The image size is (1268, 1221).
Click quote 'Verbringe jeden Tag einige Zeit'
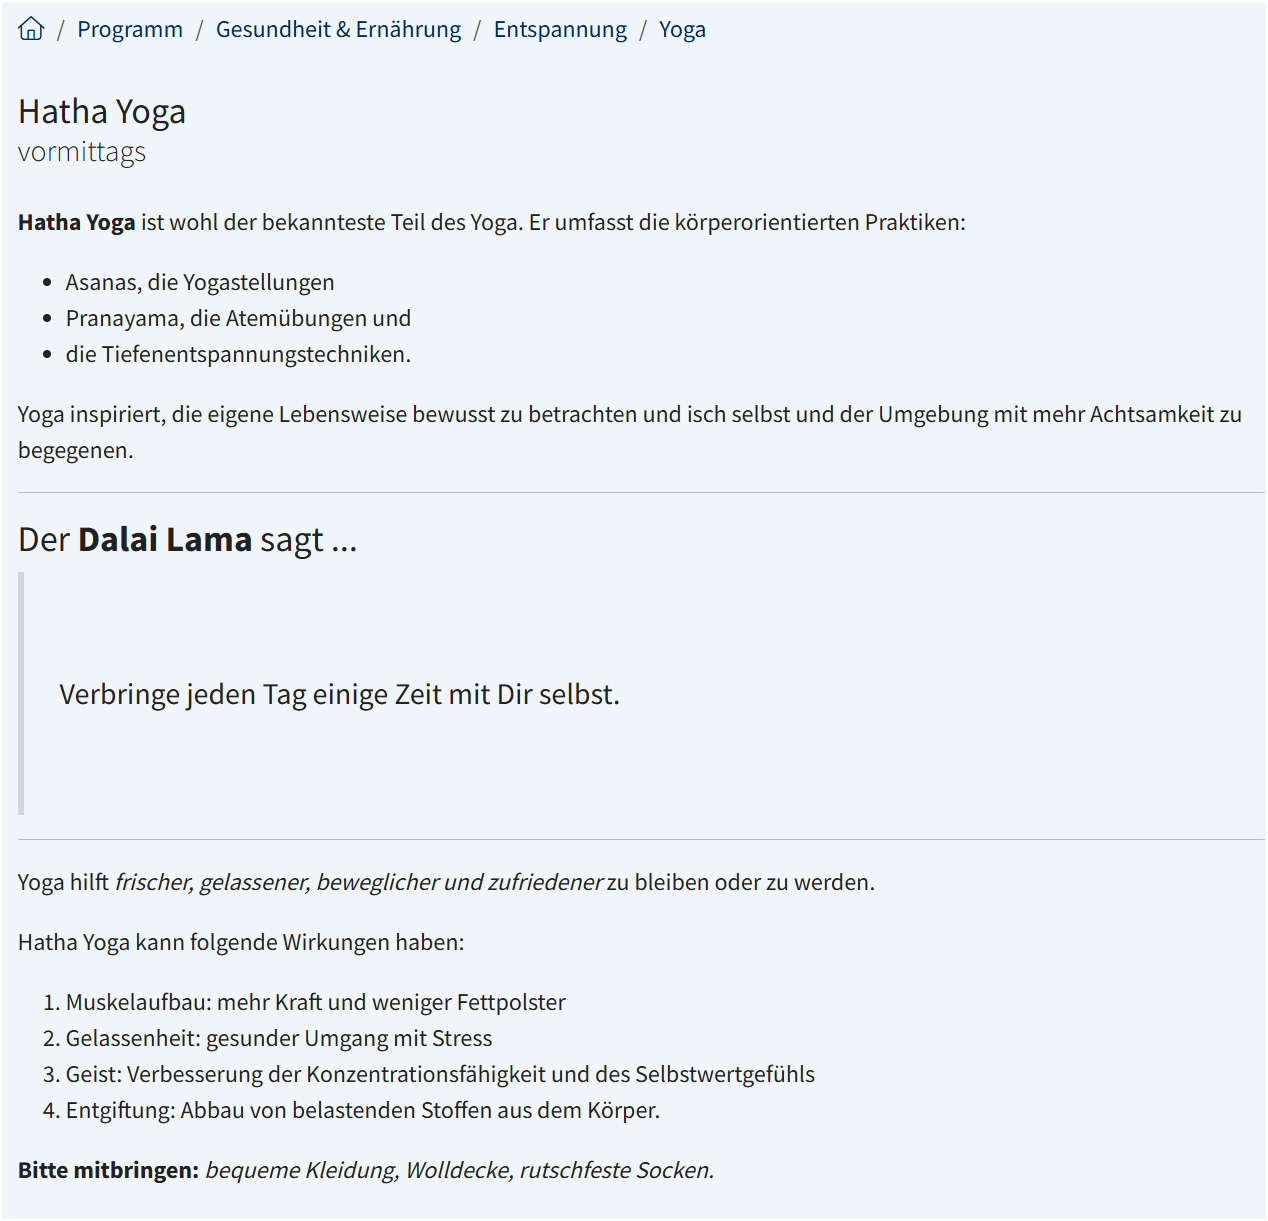pyautogui.click(x=339, y=694)
